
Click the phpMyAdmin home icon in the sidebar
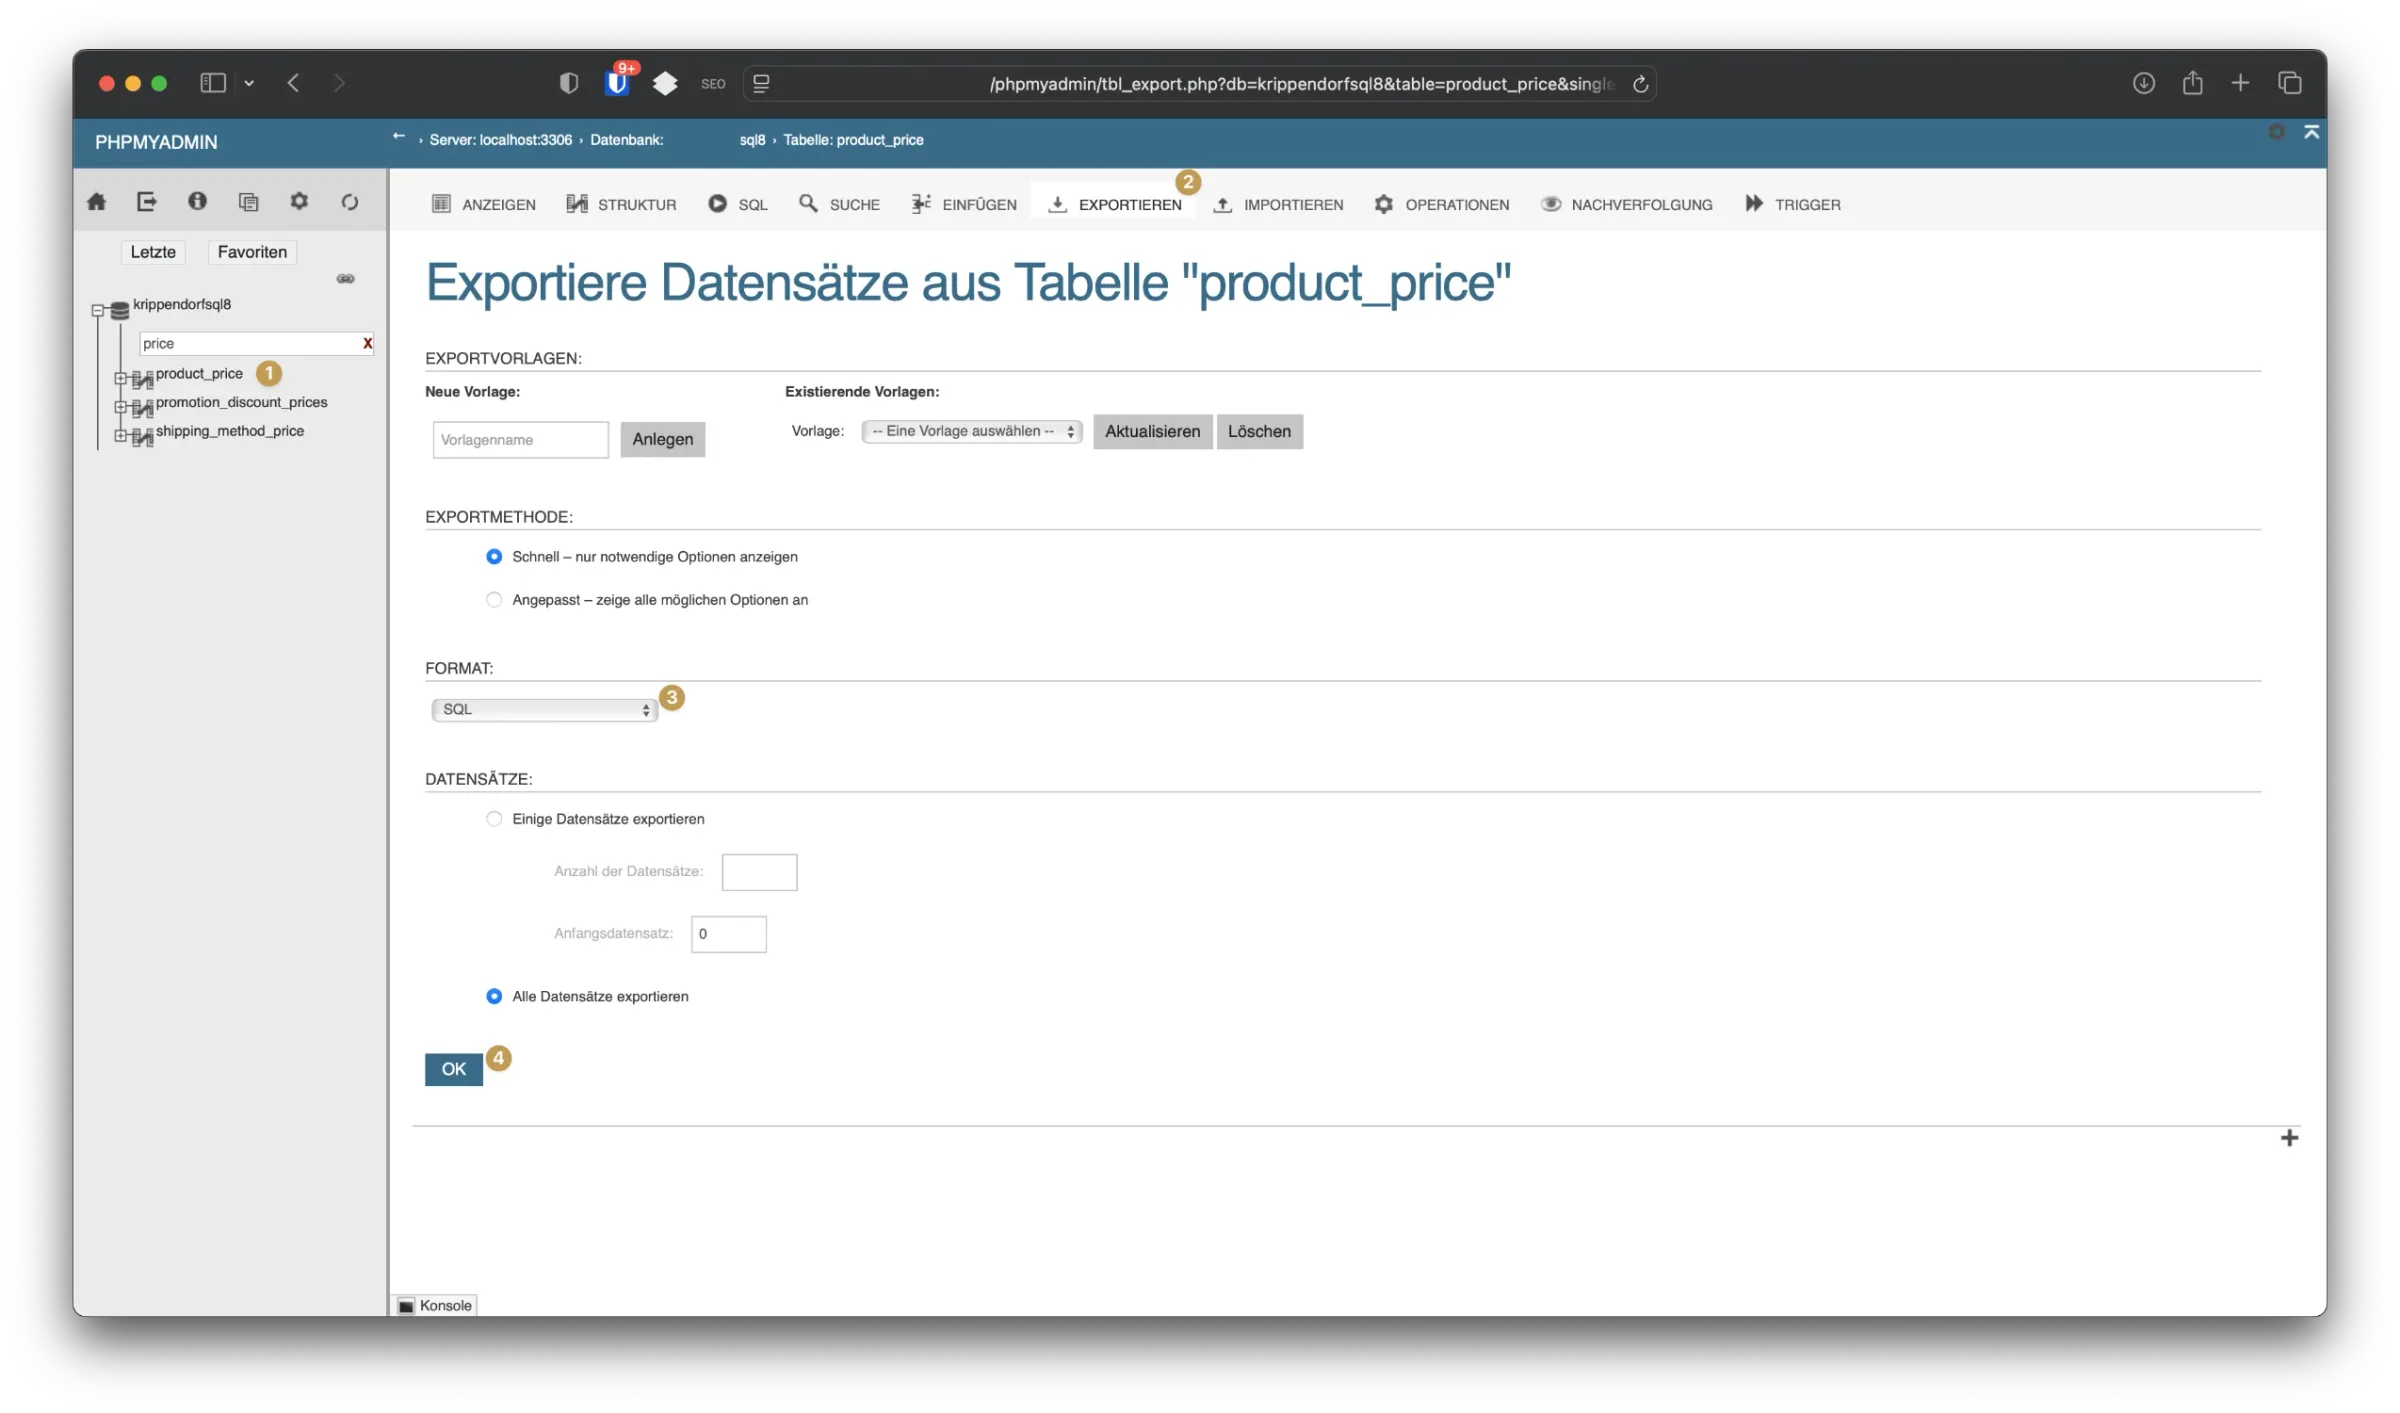[96, 202]
